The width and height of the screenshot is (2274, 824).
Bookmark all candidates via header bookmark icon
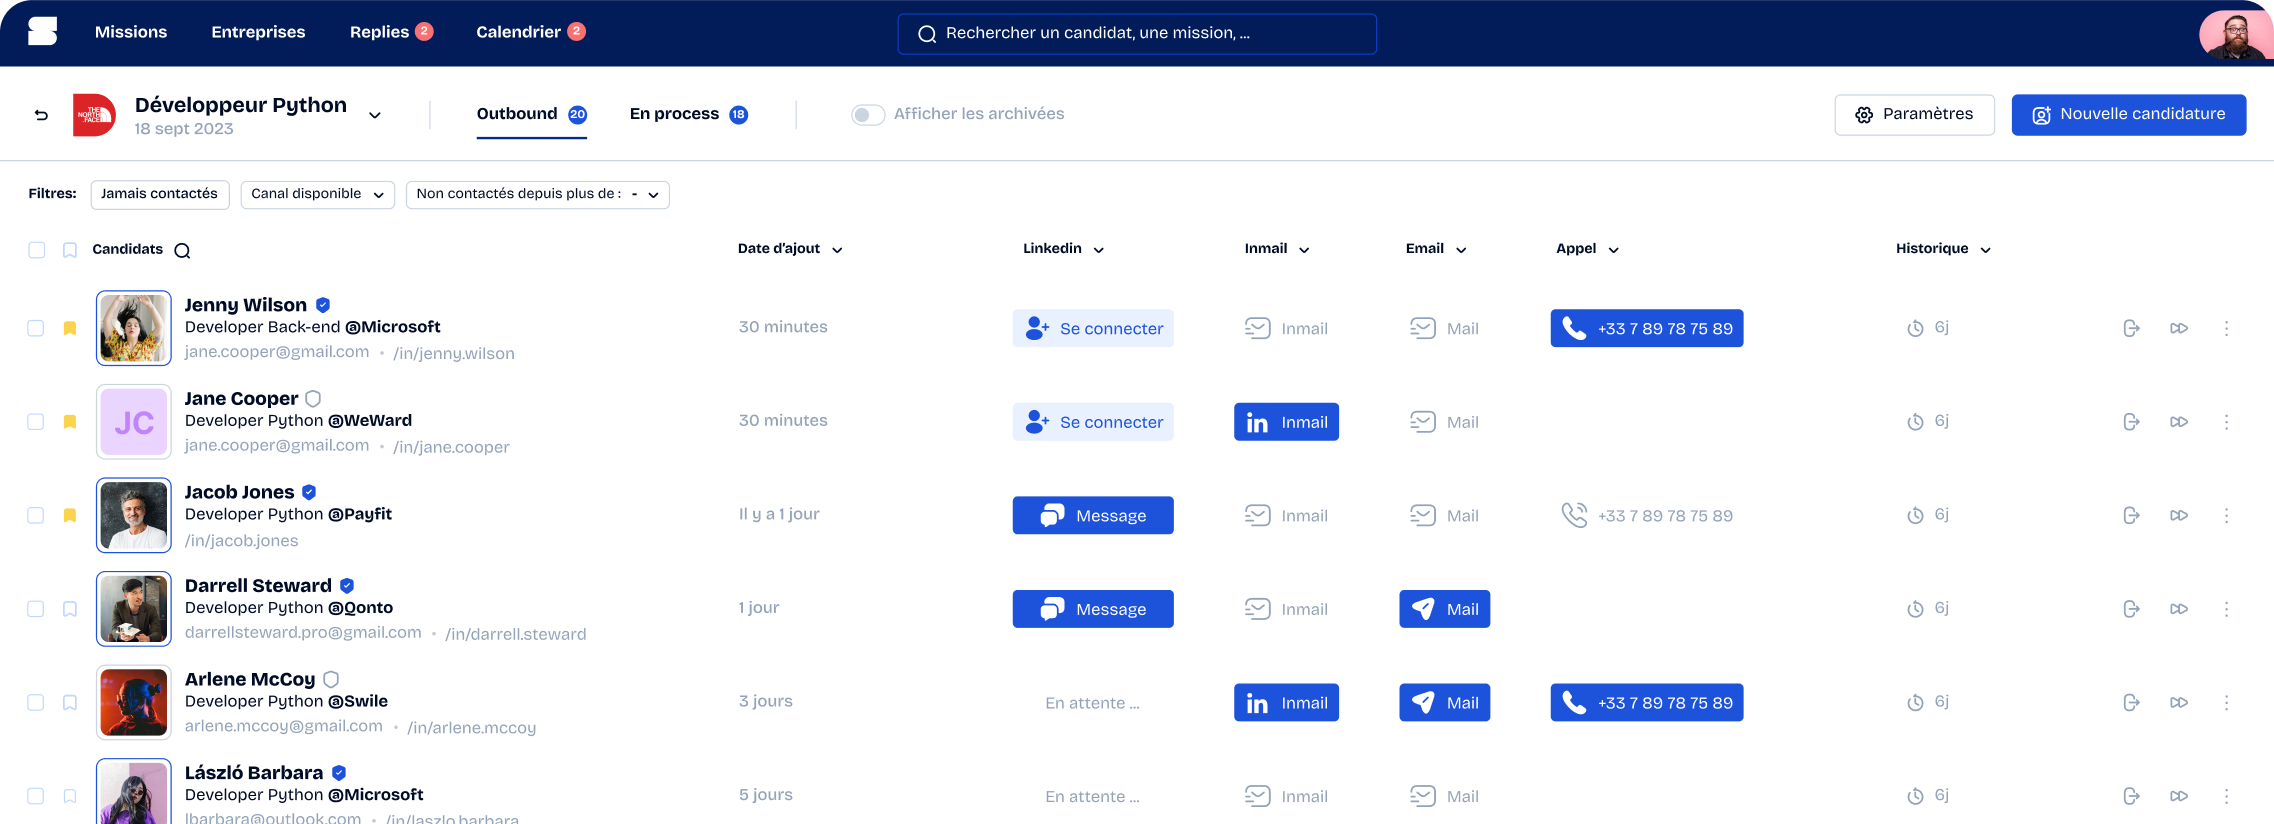pyautogui.click(x=70, y=250)
